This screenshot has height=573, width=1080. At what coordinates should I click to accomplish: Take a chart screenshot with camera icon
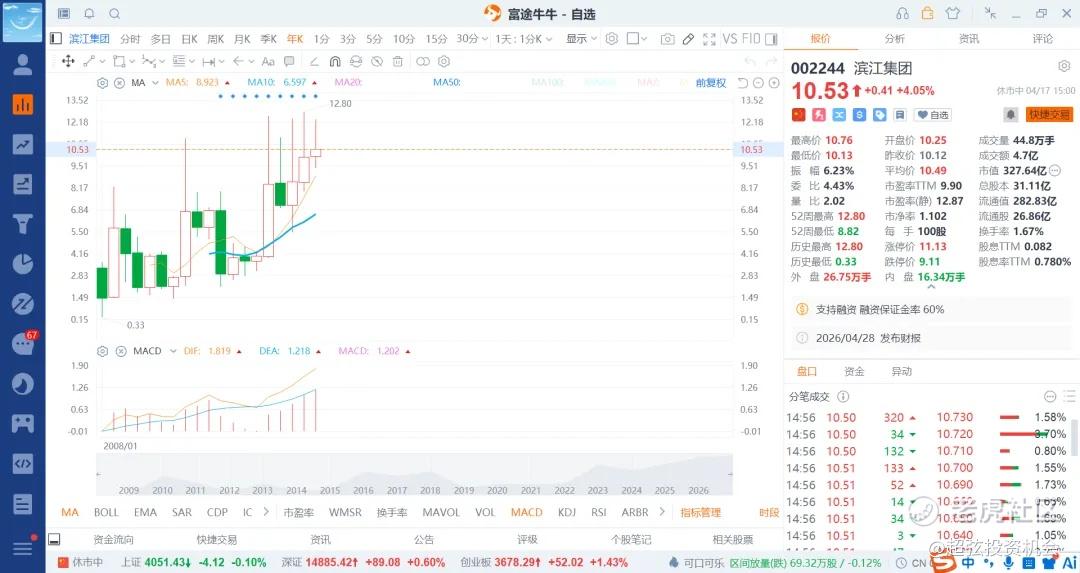tap(667, 39)
